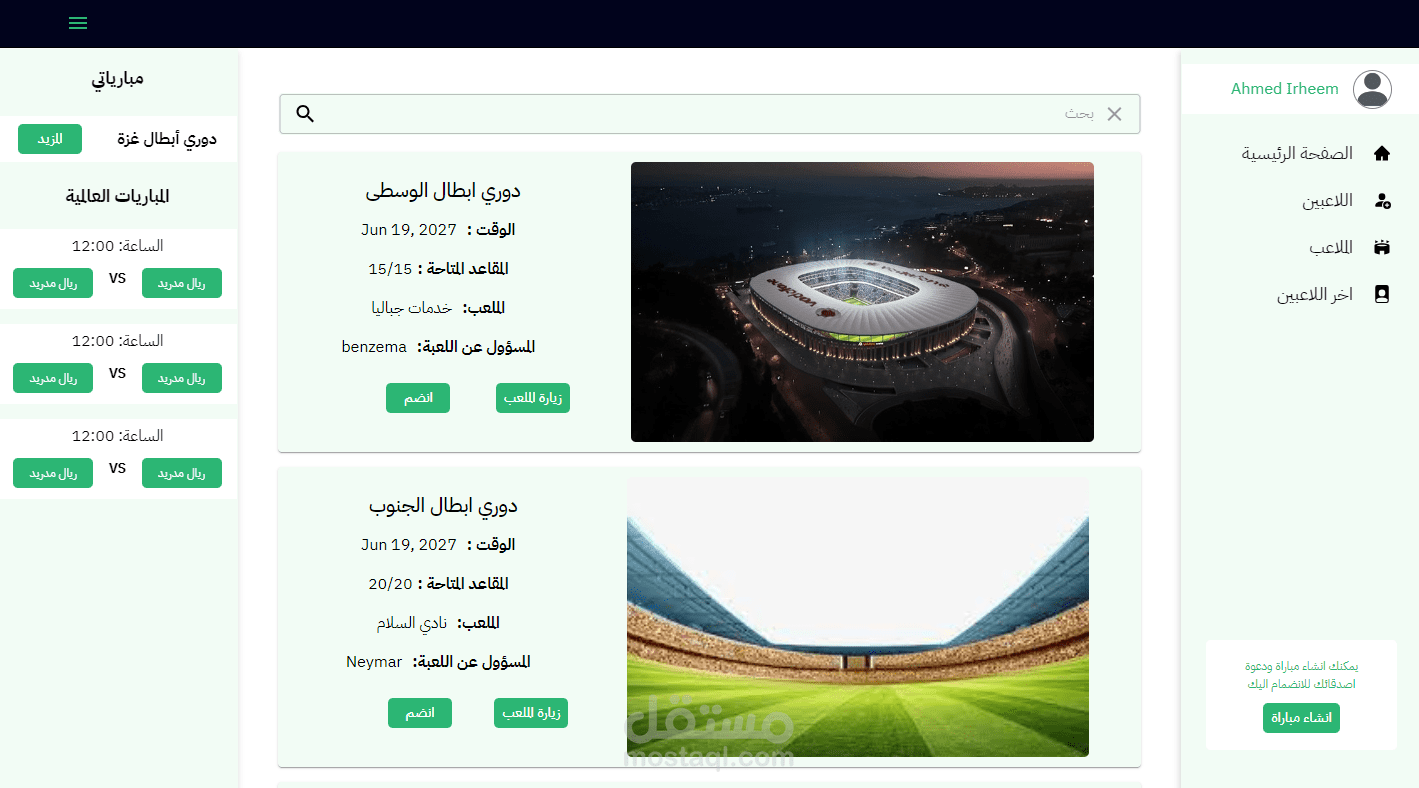Click انضم for دوري ابطال الوسطى
The height and width of the screenshot is (788, 1419).
pos(418,398)
